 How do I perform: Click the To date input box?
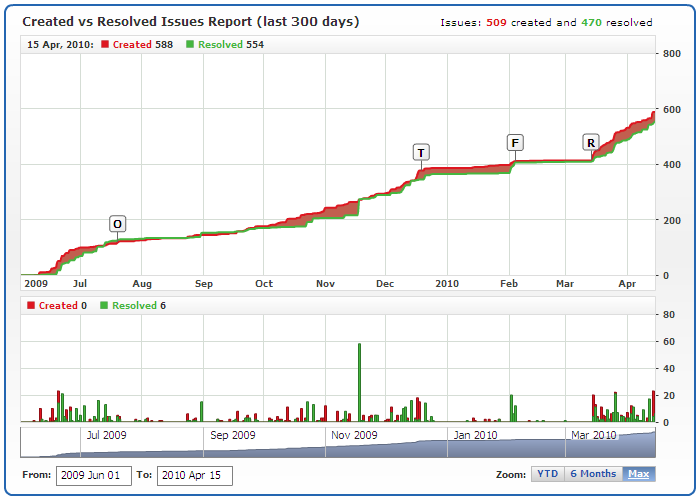click(195, 475)
